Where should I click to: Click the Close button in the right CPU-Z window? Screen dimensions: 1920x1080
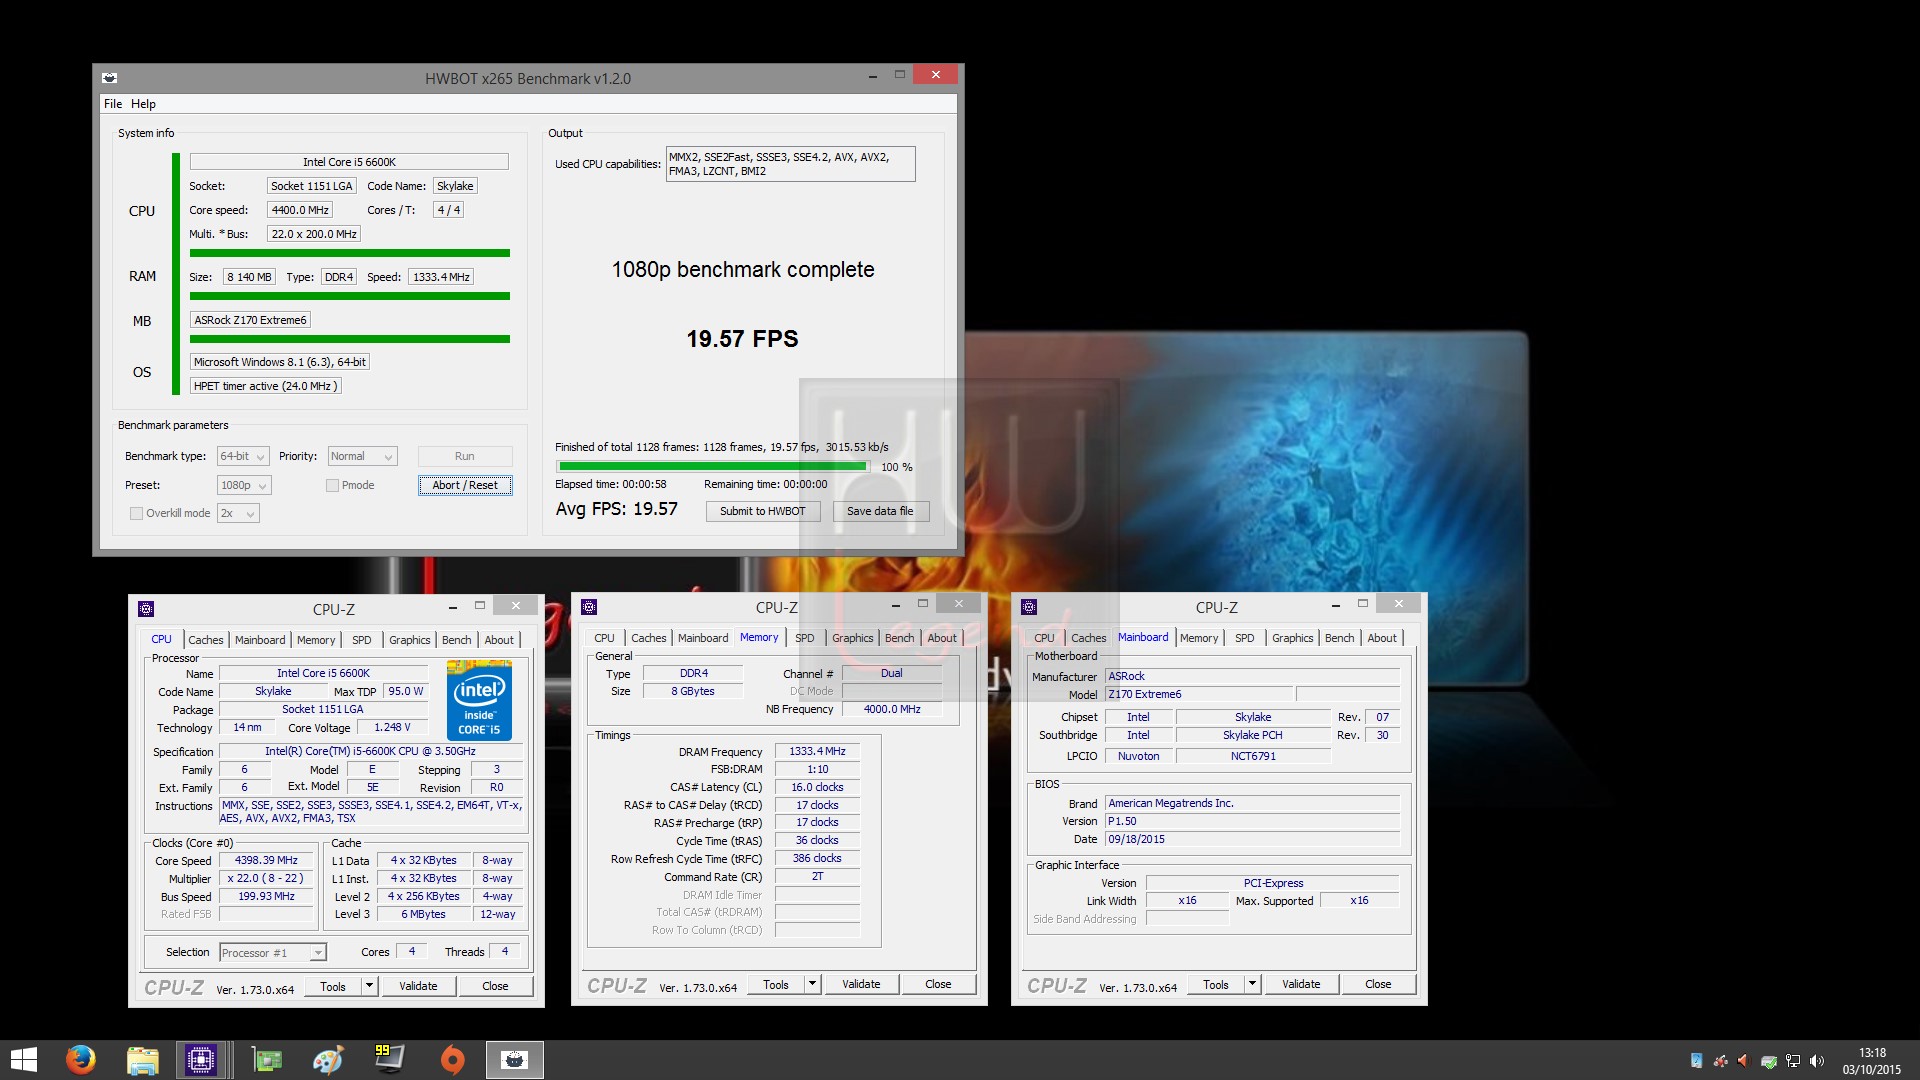coord(1378,984)
